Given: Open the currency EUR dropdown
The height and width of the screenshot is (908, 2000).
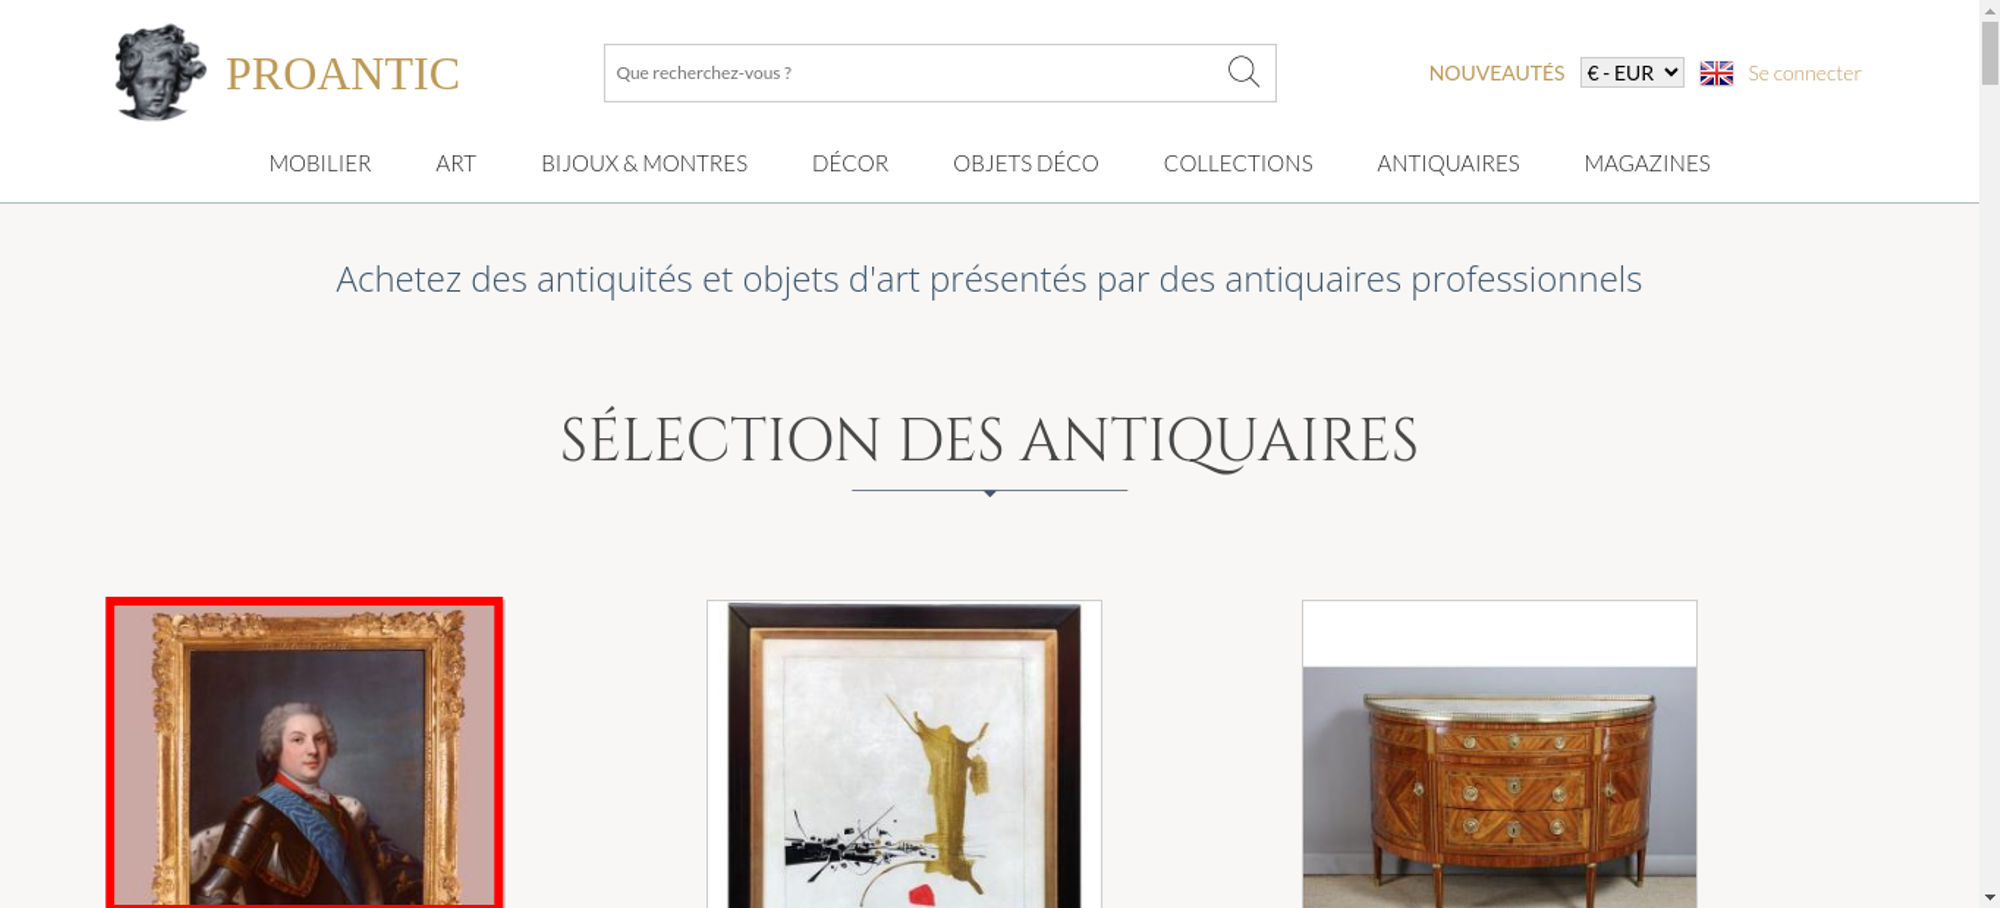Looking at the screenshot, I should pos(1632,73).
